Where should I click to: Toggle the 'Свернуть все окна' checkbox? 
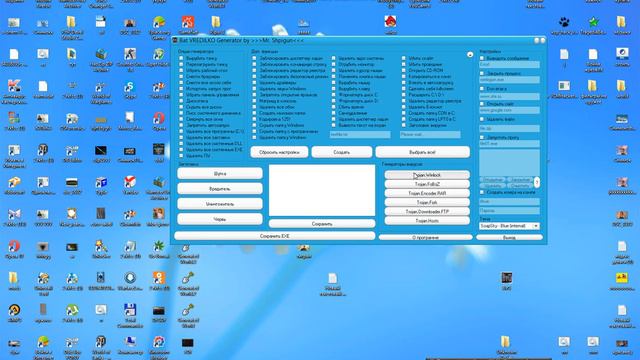pyautogui.click(x=182, y=119)
